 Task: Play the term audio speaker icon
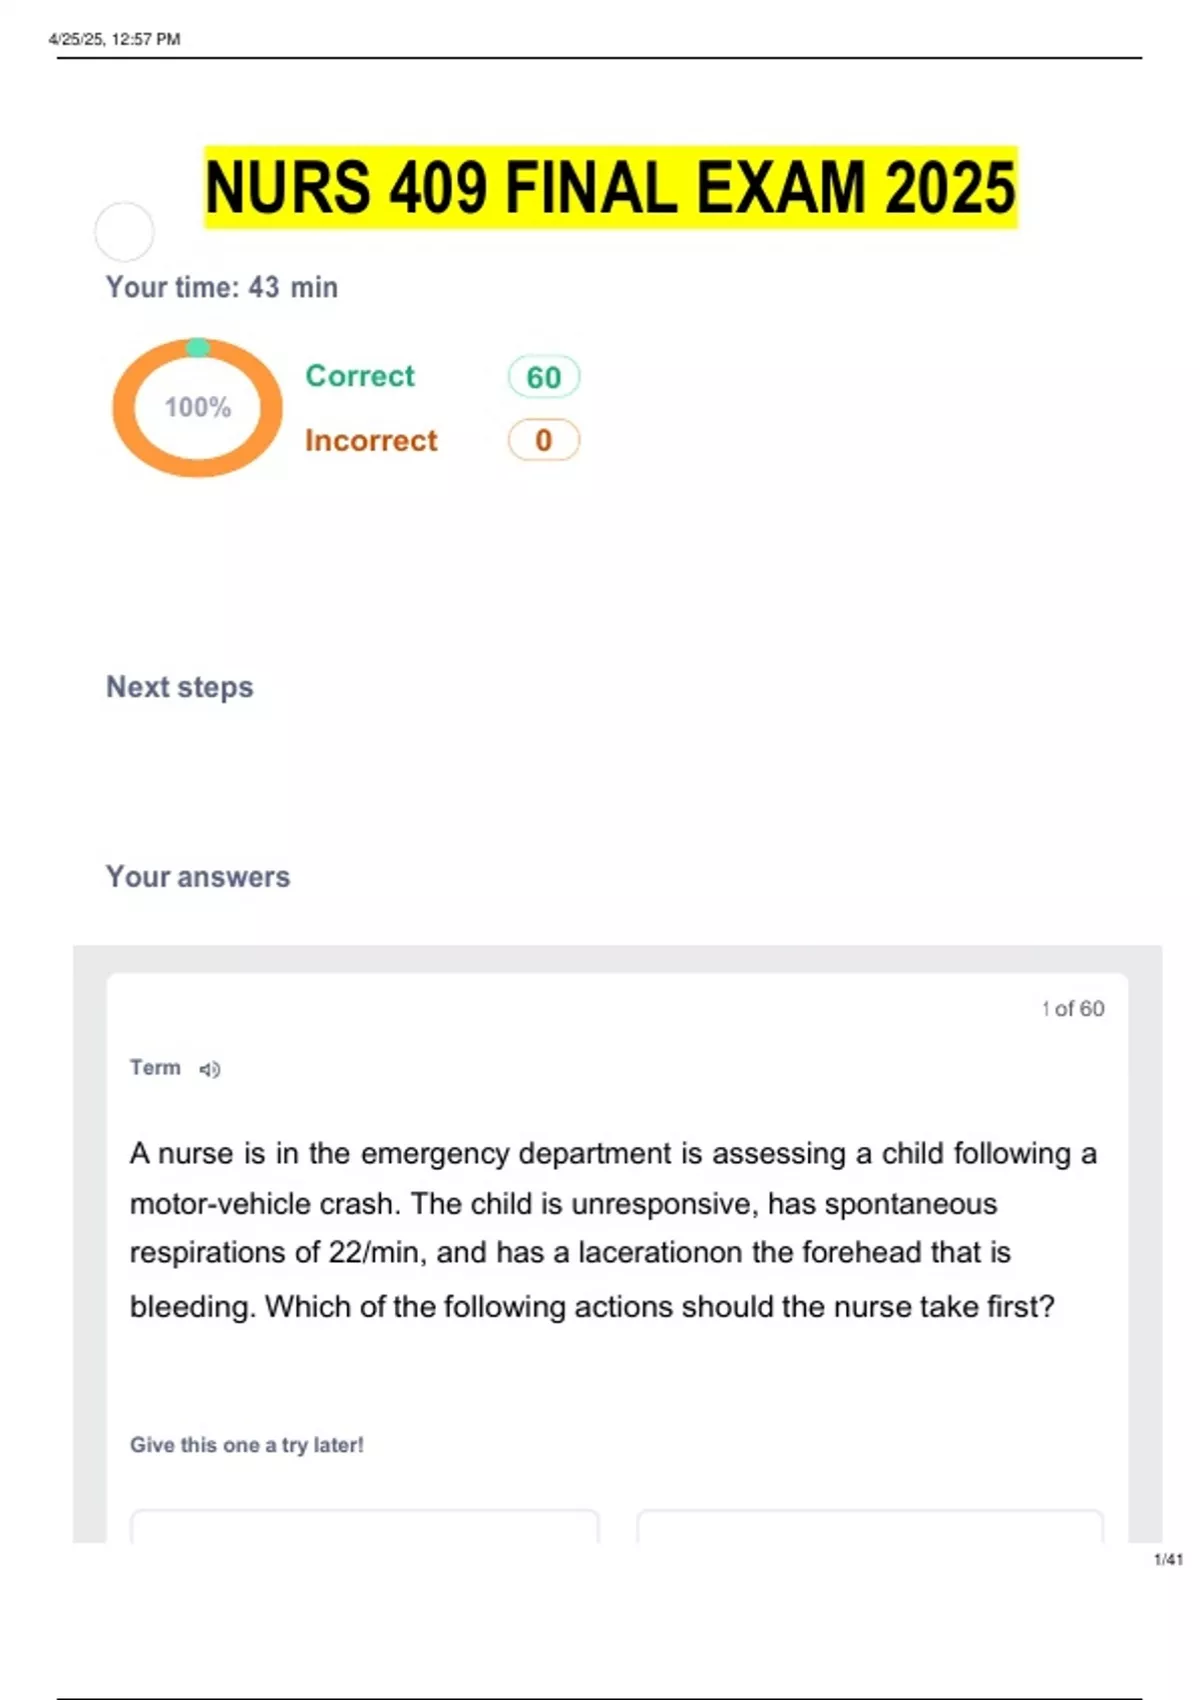(209, 1070)
